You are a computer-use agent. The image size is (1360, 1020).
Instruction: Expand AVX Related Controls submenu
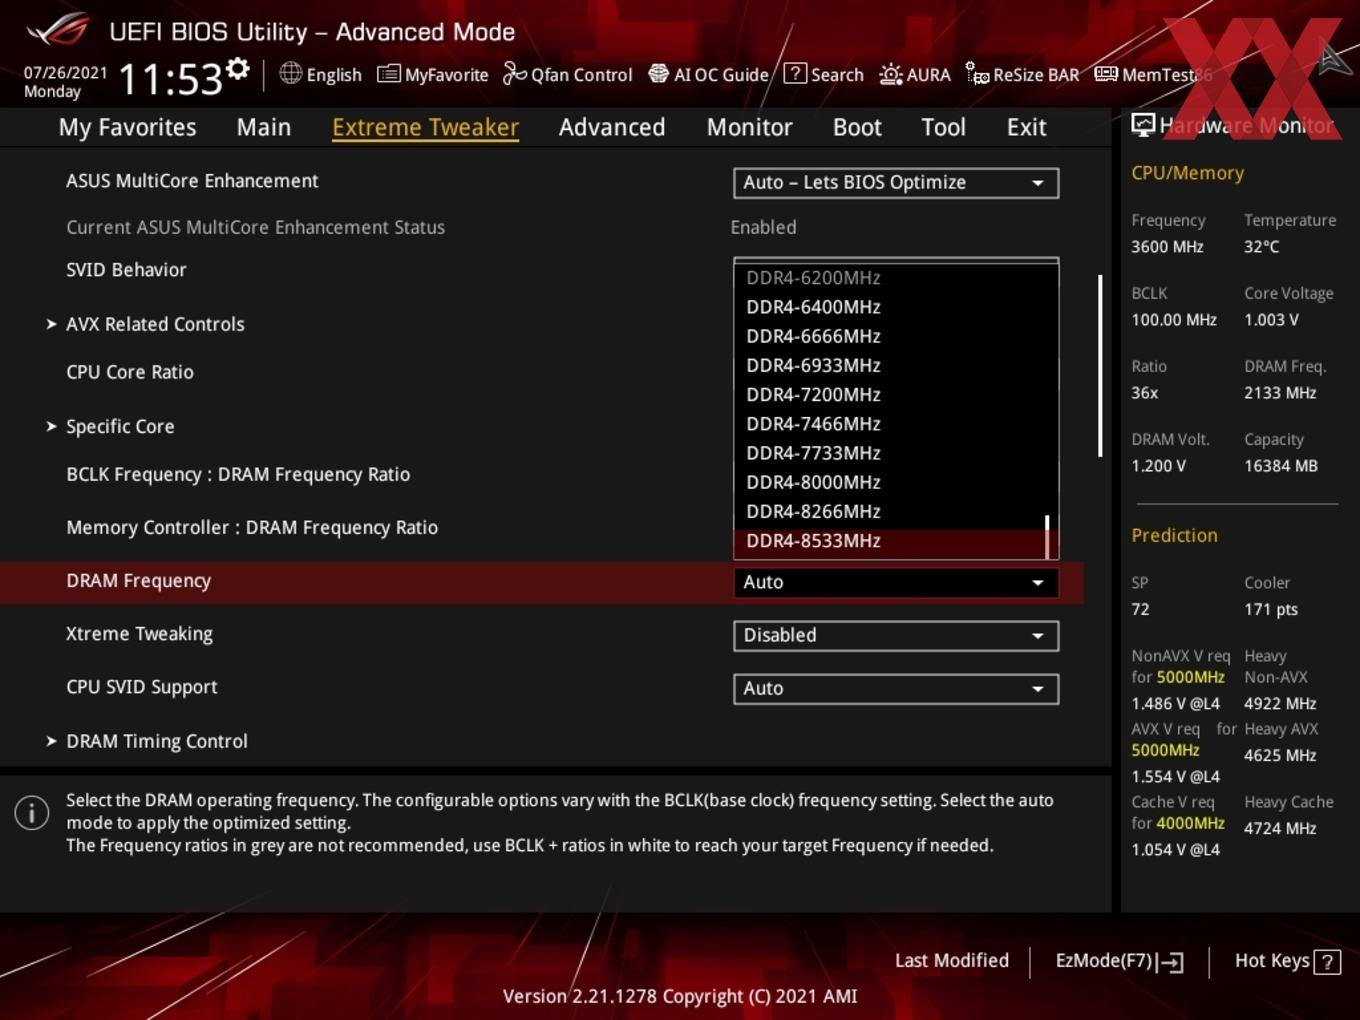[155, 324]
